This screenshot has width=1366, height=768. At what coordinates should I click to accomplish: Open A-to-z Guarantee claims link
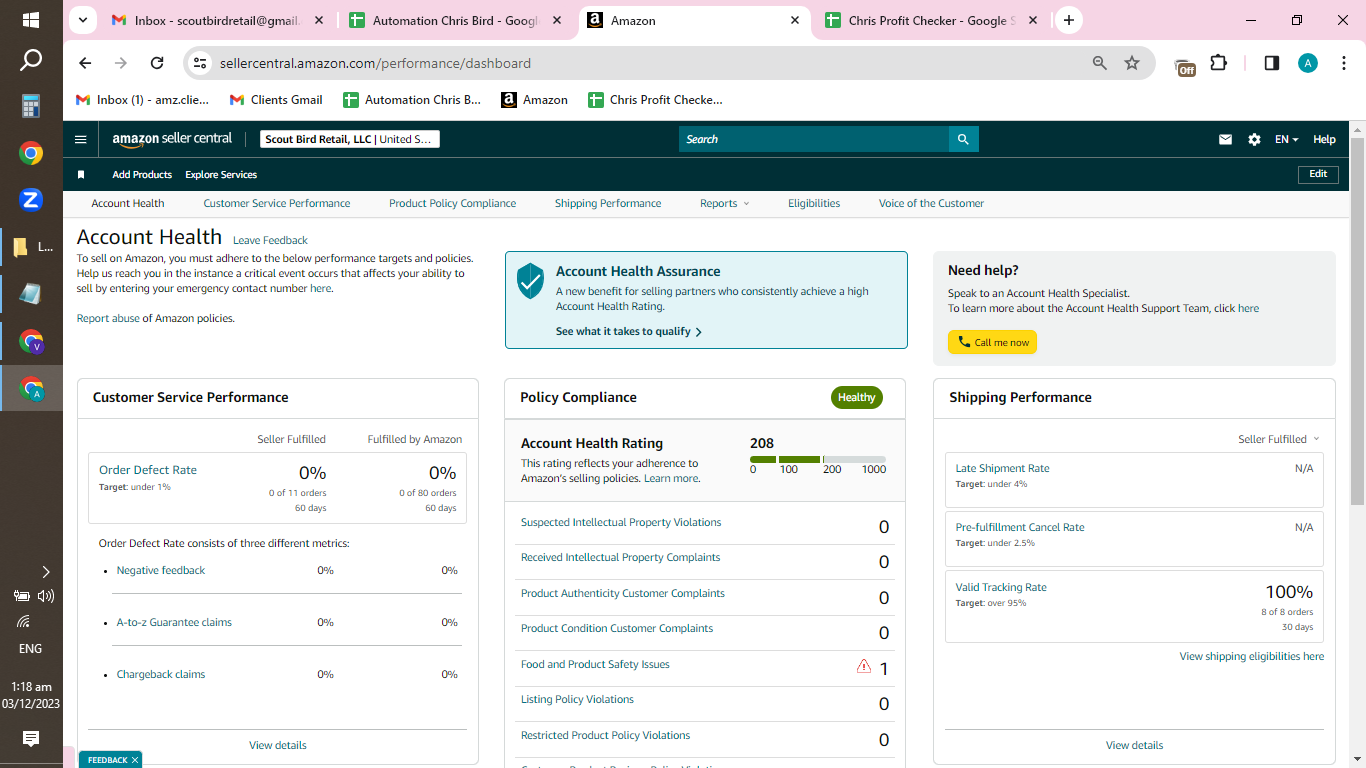(x=174, y=622)
